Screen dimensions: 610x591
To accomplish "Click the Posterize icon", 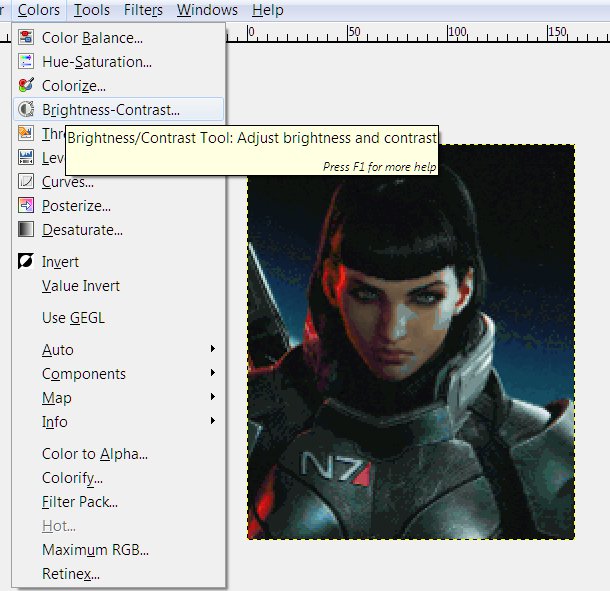I will [26, 206].
